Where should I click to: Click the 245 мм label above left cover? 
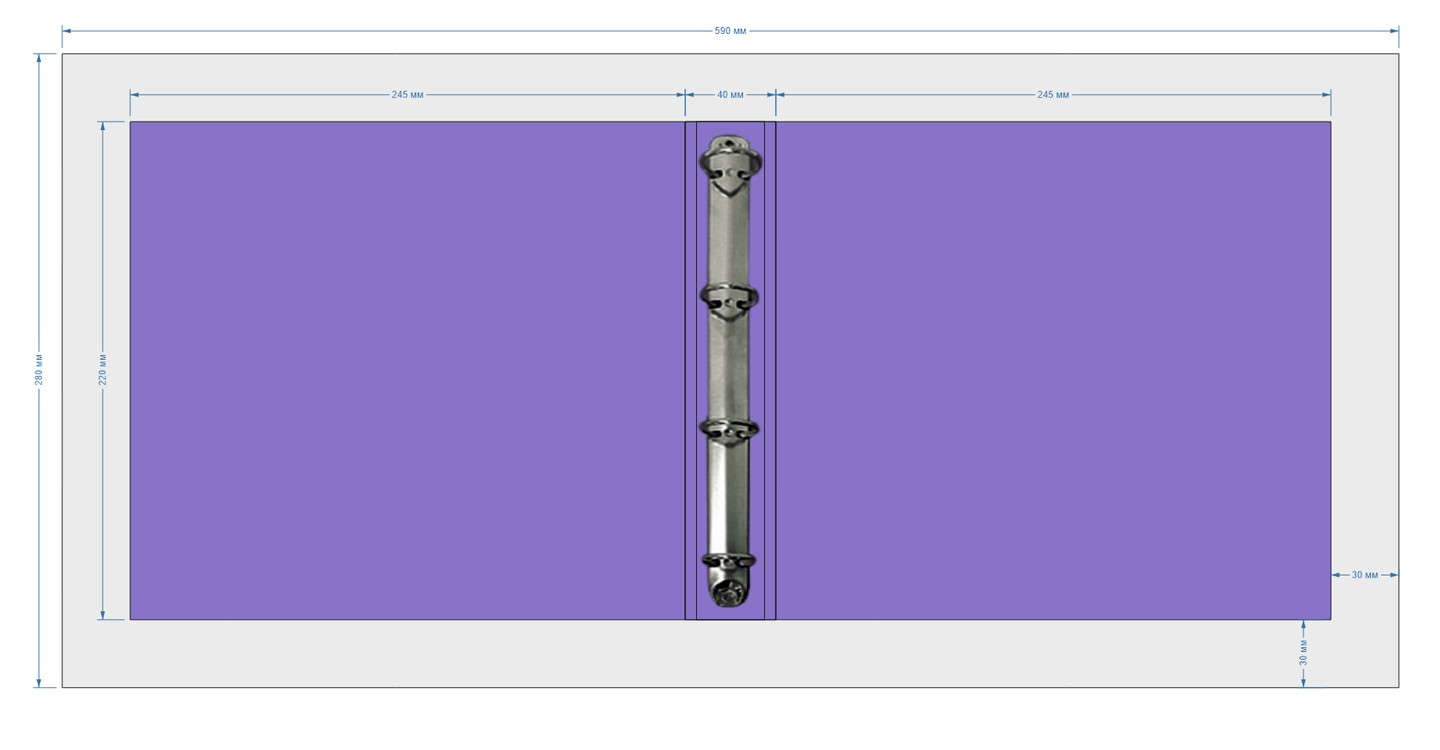(407, 95)
